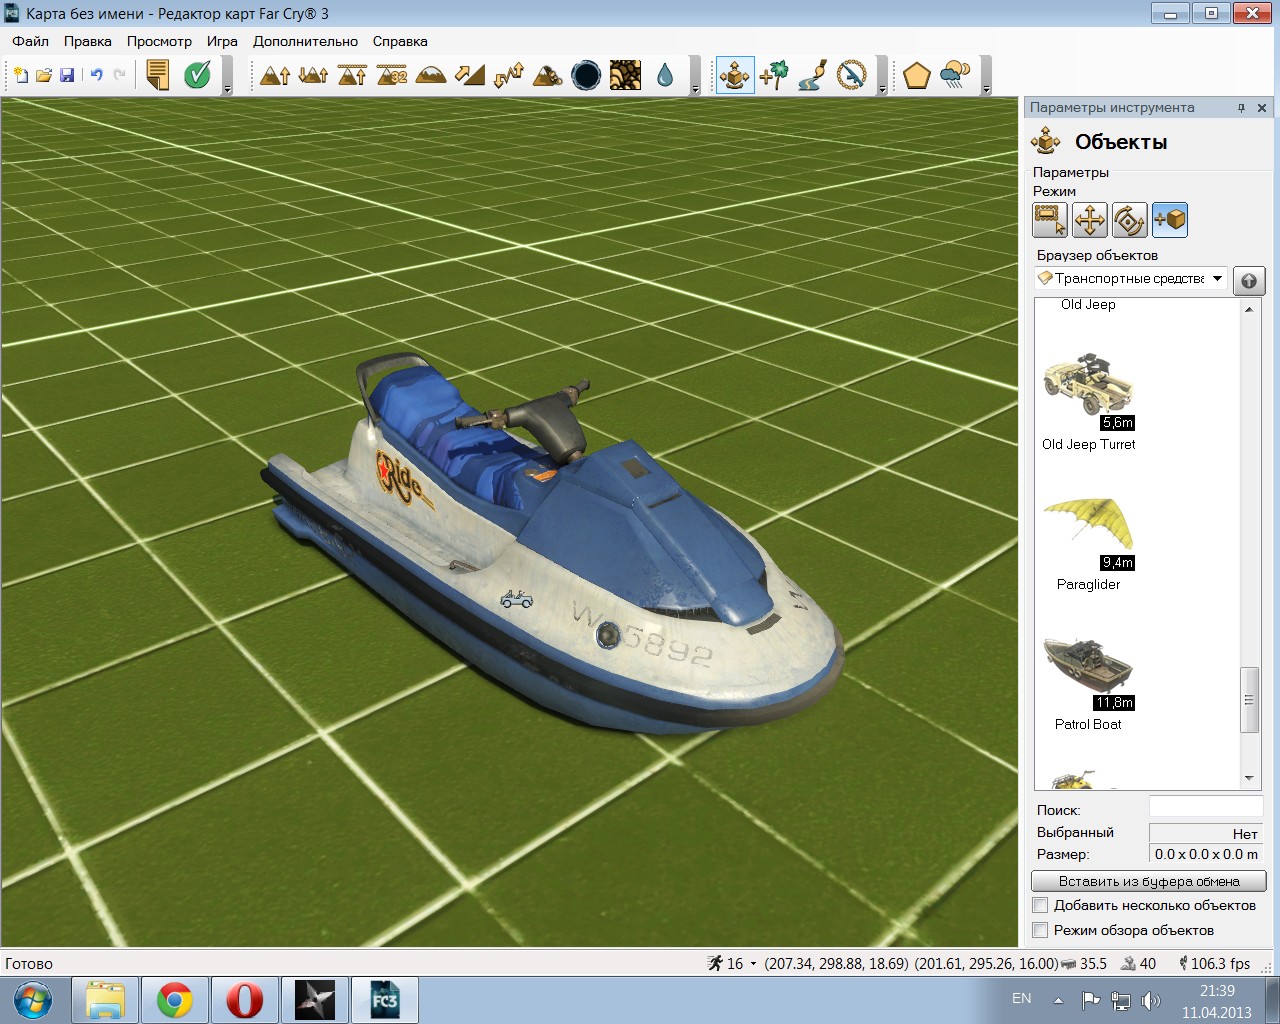
Task: Click object list scroll down arrow
Action: click(1249, 779)
